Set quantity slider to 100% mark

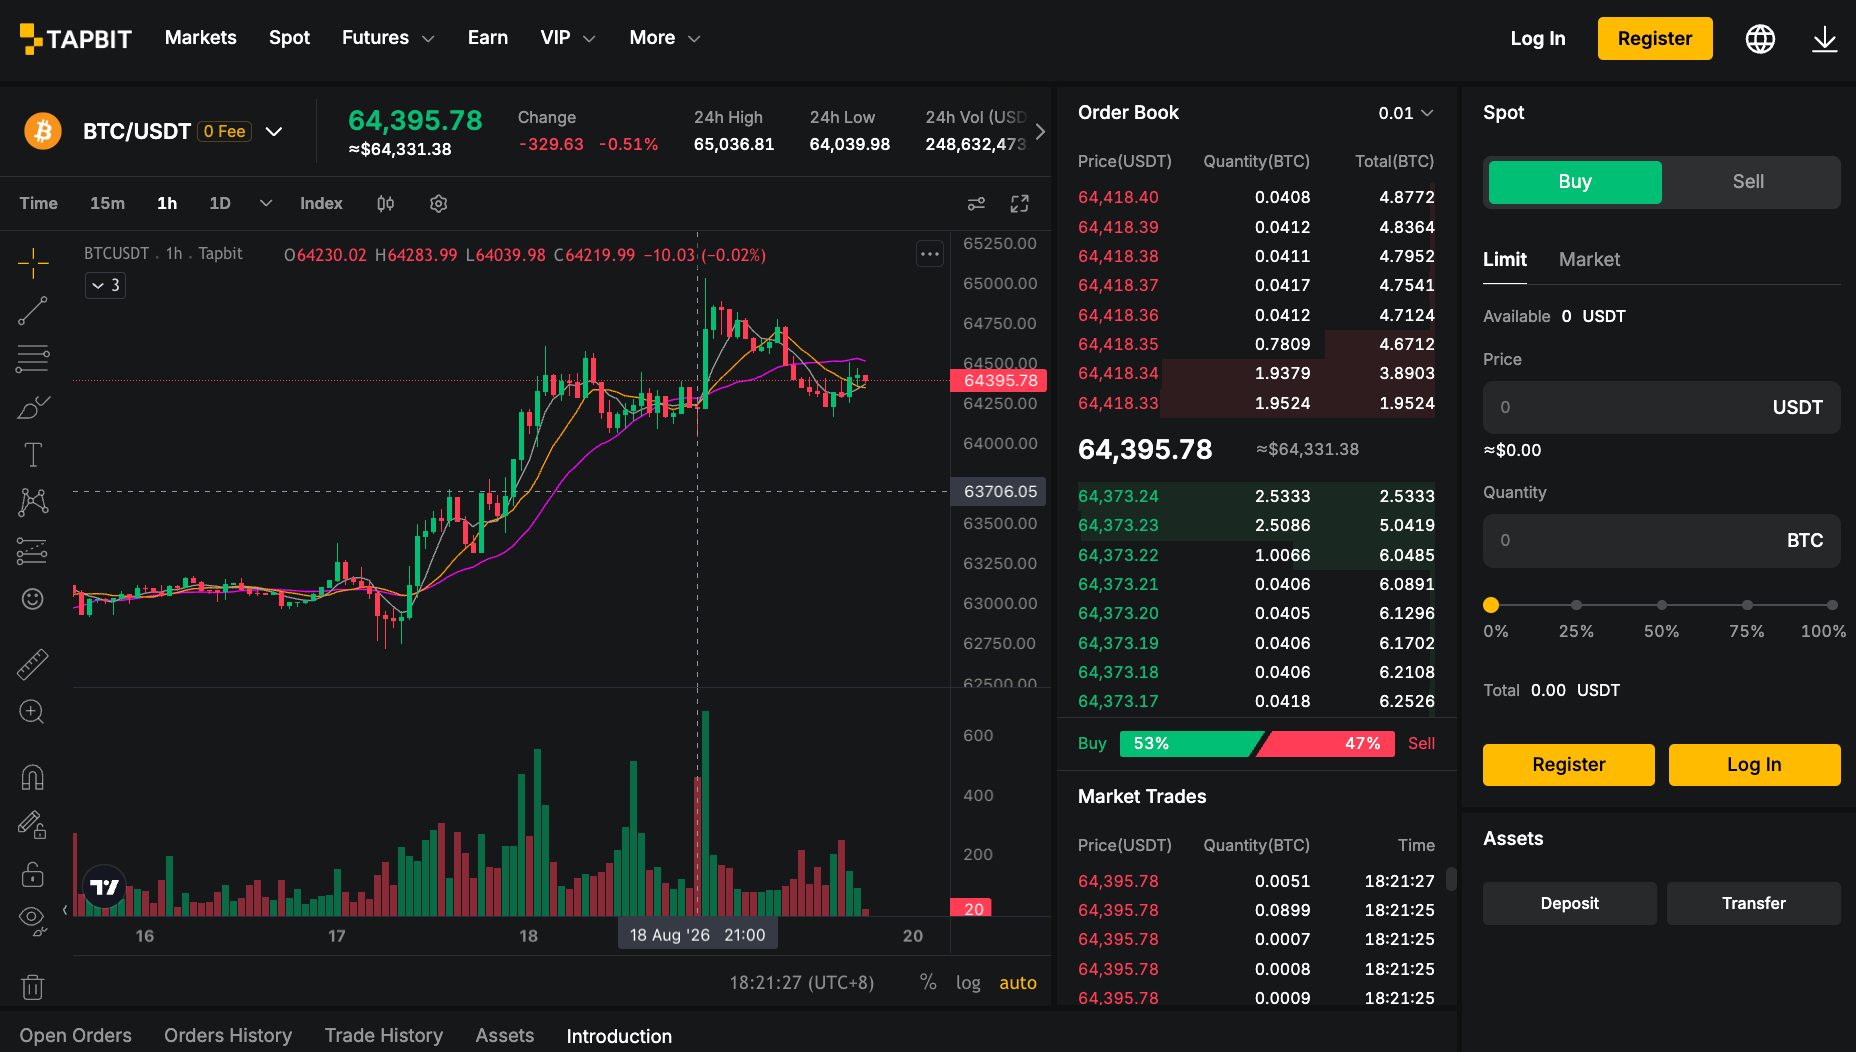point(1832,605)
